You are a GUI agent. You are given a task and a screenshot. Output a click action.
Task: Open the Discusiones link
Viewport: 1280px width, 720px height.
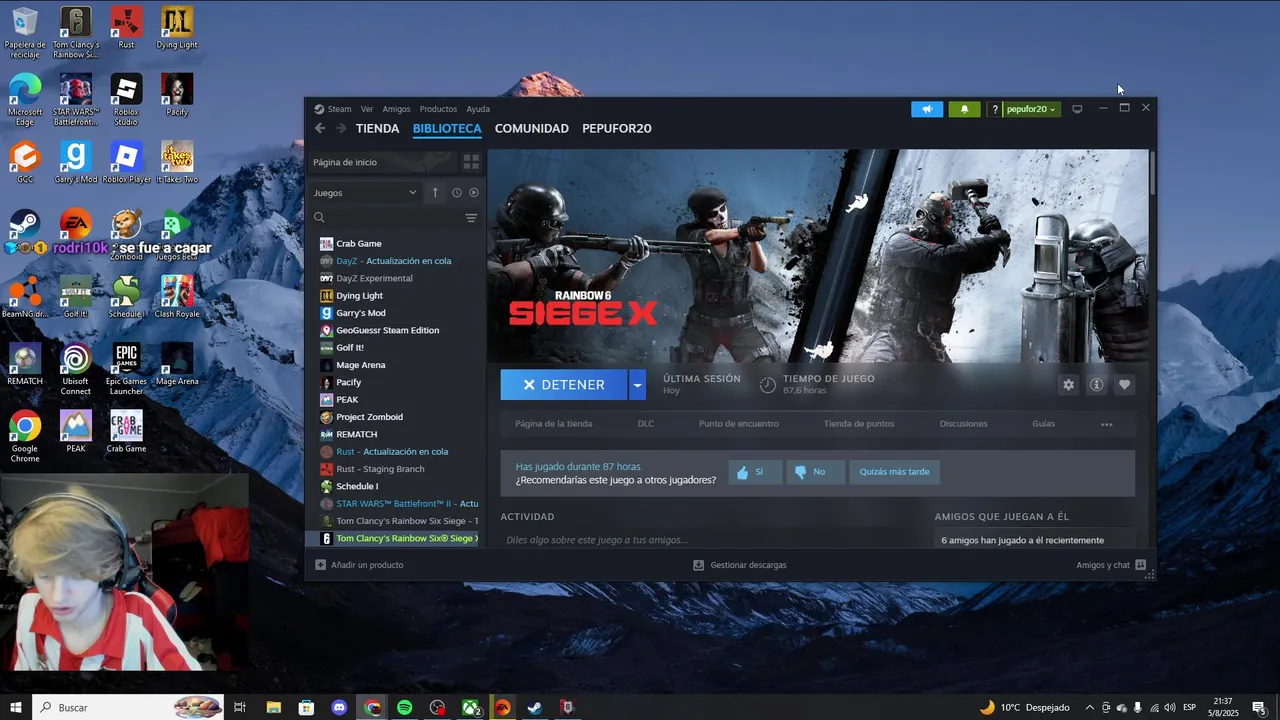[x=963, y=424]
